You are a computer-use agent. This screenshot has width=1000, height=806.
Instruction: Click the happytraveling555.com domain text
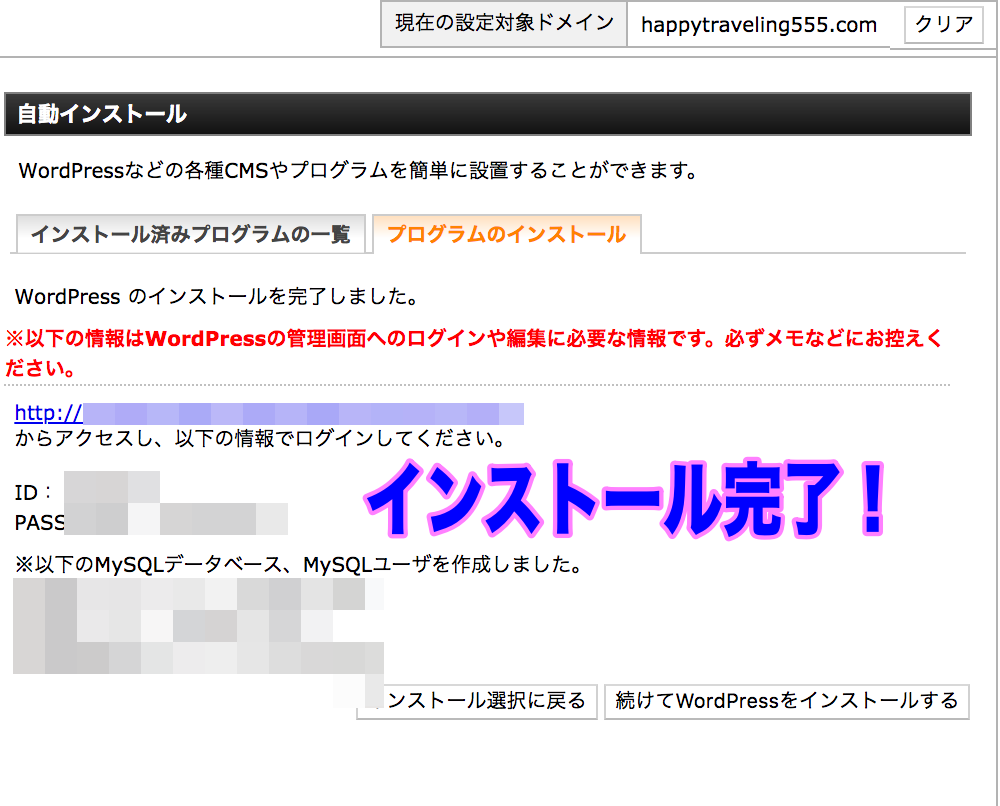tap(759, 25)
